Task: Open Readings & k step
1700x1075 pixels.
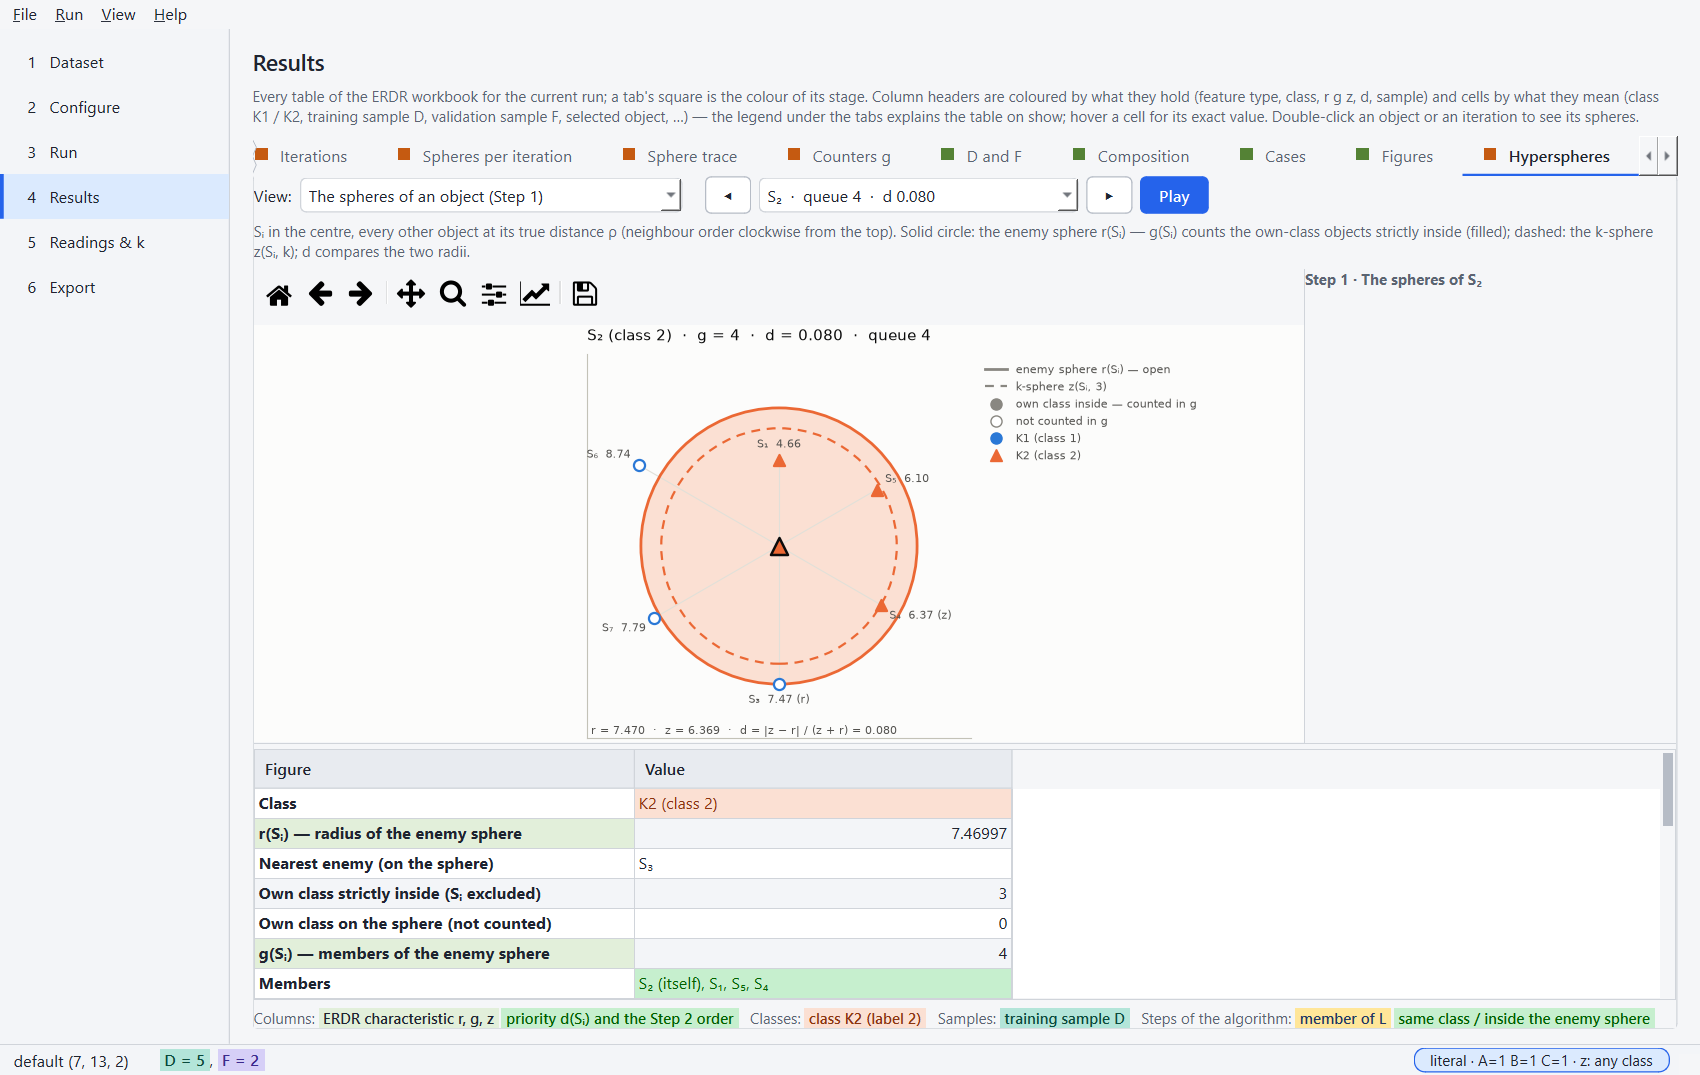Action: point(115,242)
